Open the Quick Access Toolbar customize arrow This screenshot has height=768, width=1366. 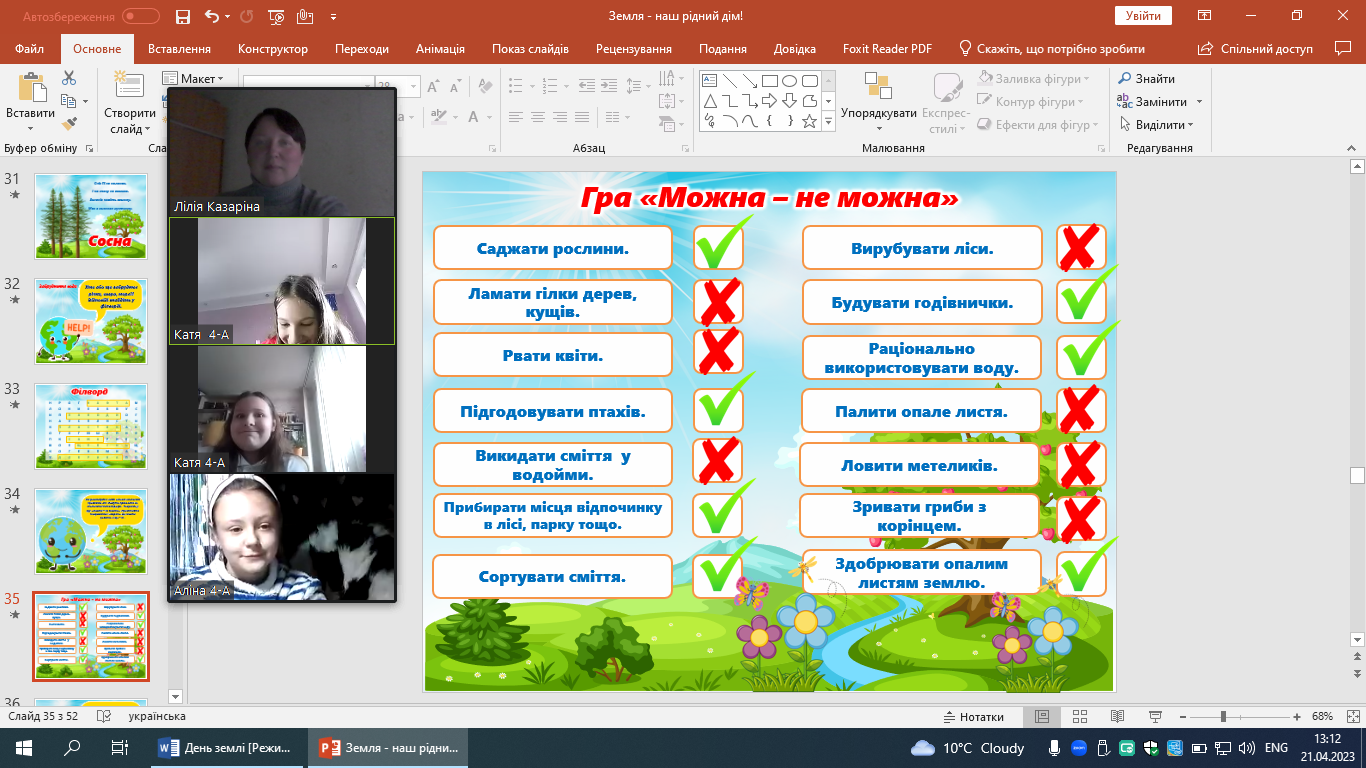333,17
